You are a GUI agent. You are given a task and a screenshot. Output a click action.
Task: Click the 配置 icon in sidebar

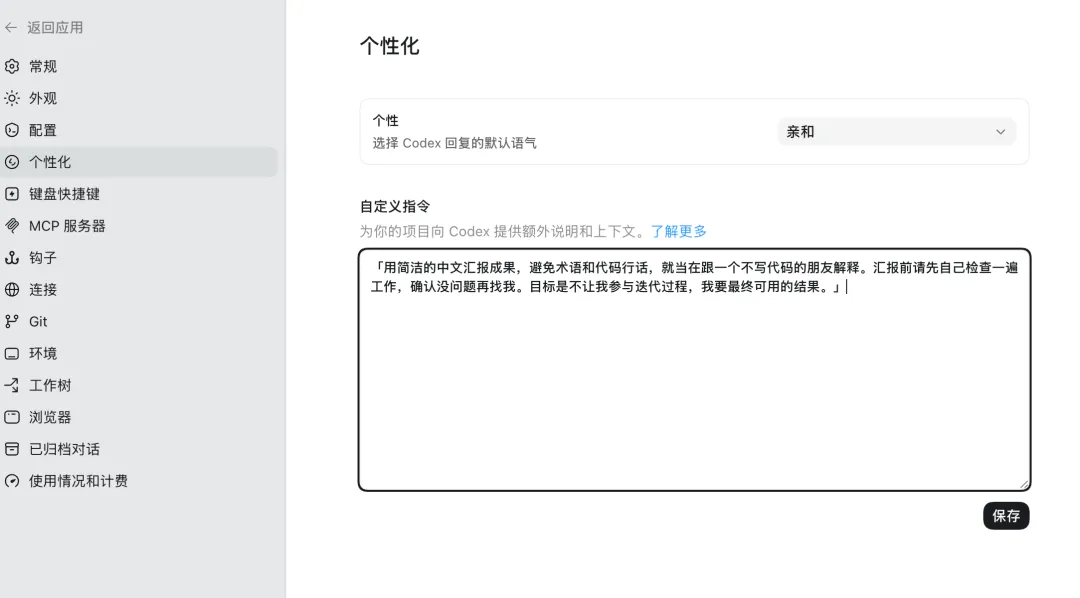coord(12,130)
